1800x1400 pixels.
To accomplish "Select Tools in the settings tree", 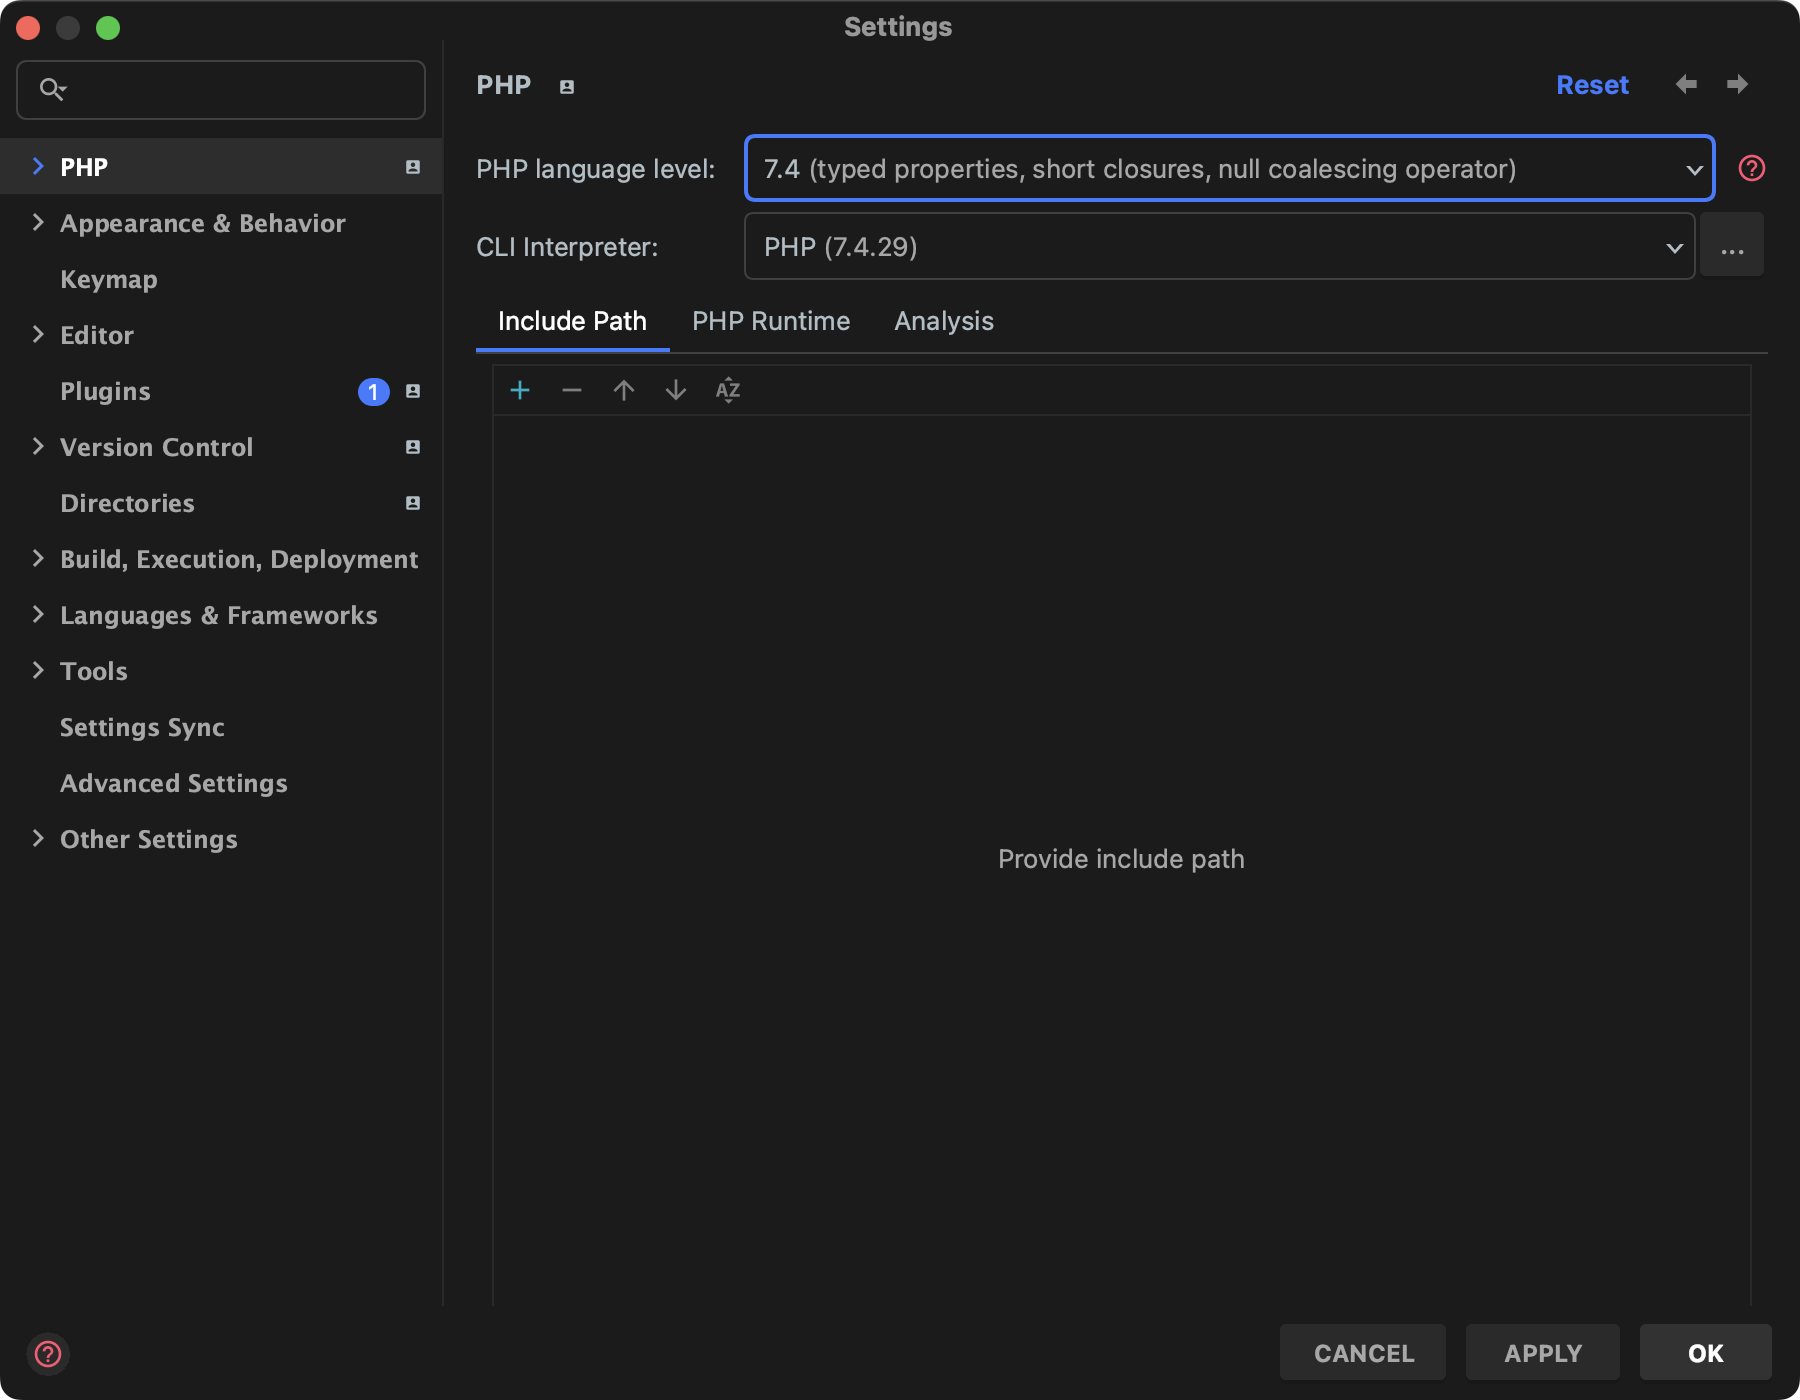I will tap(221, 671).
